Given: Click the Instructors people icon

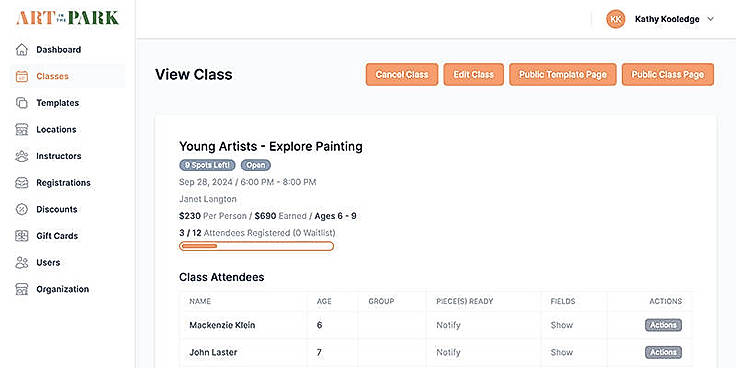Looking at the screenshot, I should pos(22,156).
